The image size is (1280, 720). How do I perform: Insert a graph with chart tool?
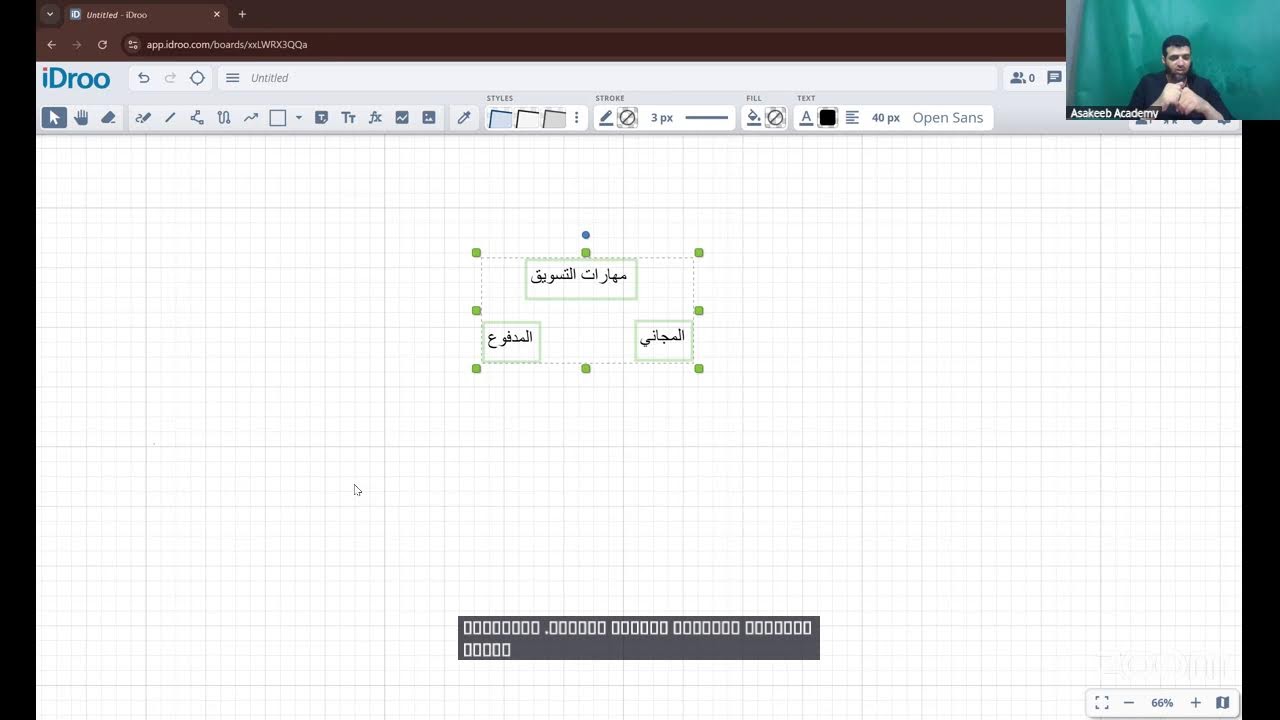pyautogui.click(x=402, y=117)
